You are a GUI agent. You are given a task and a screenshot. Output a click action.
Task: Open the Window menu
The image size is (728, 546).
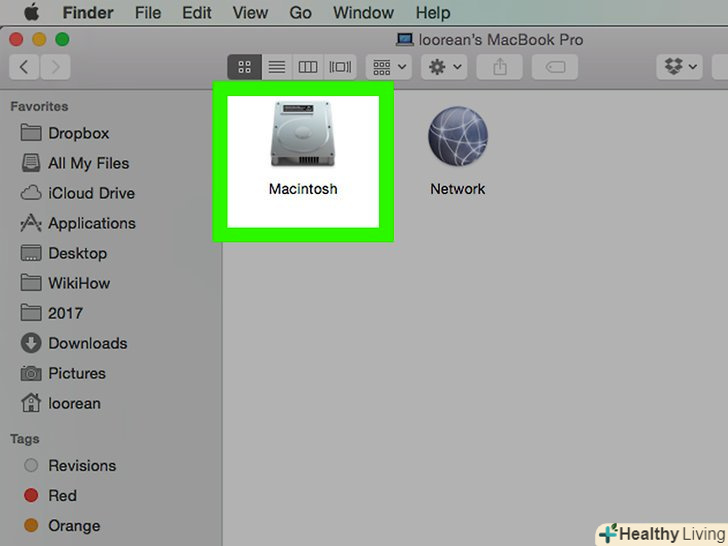point(363,13)
